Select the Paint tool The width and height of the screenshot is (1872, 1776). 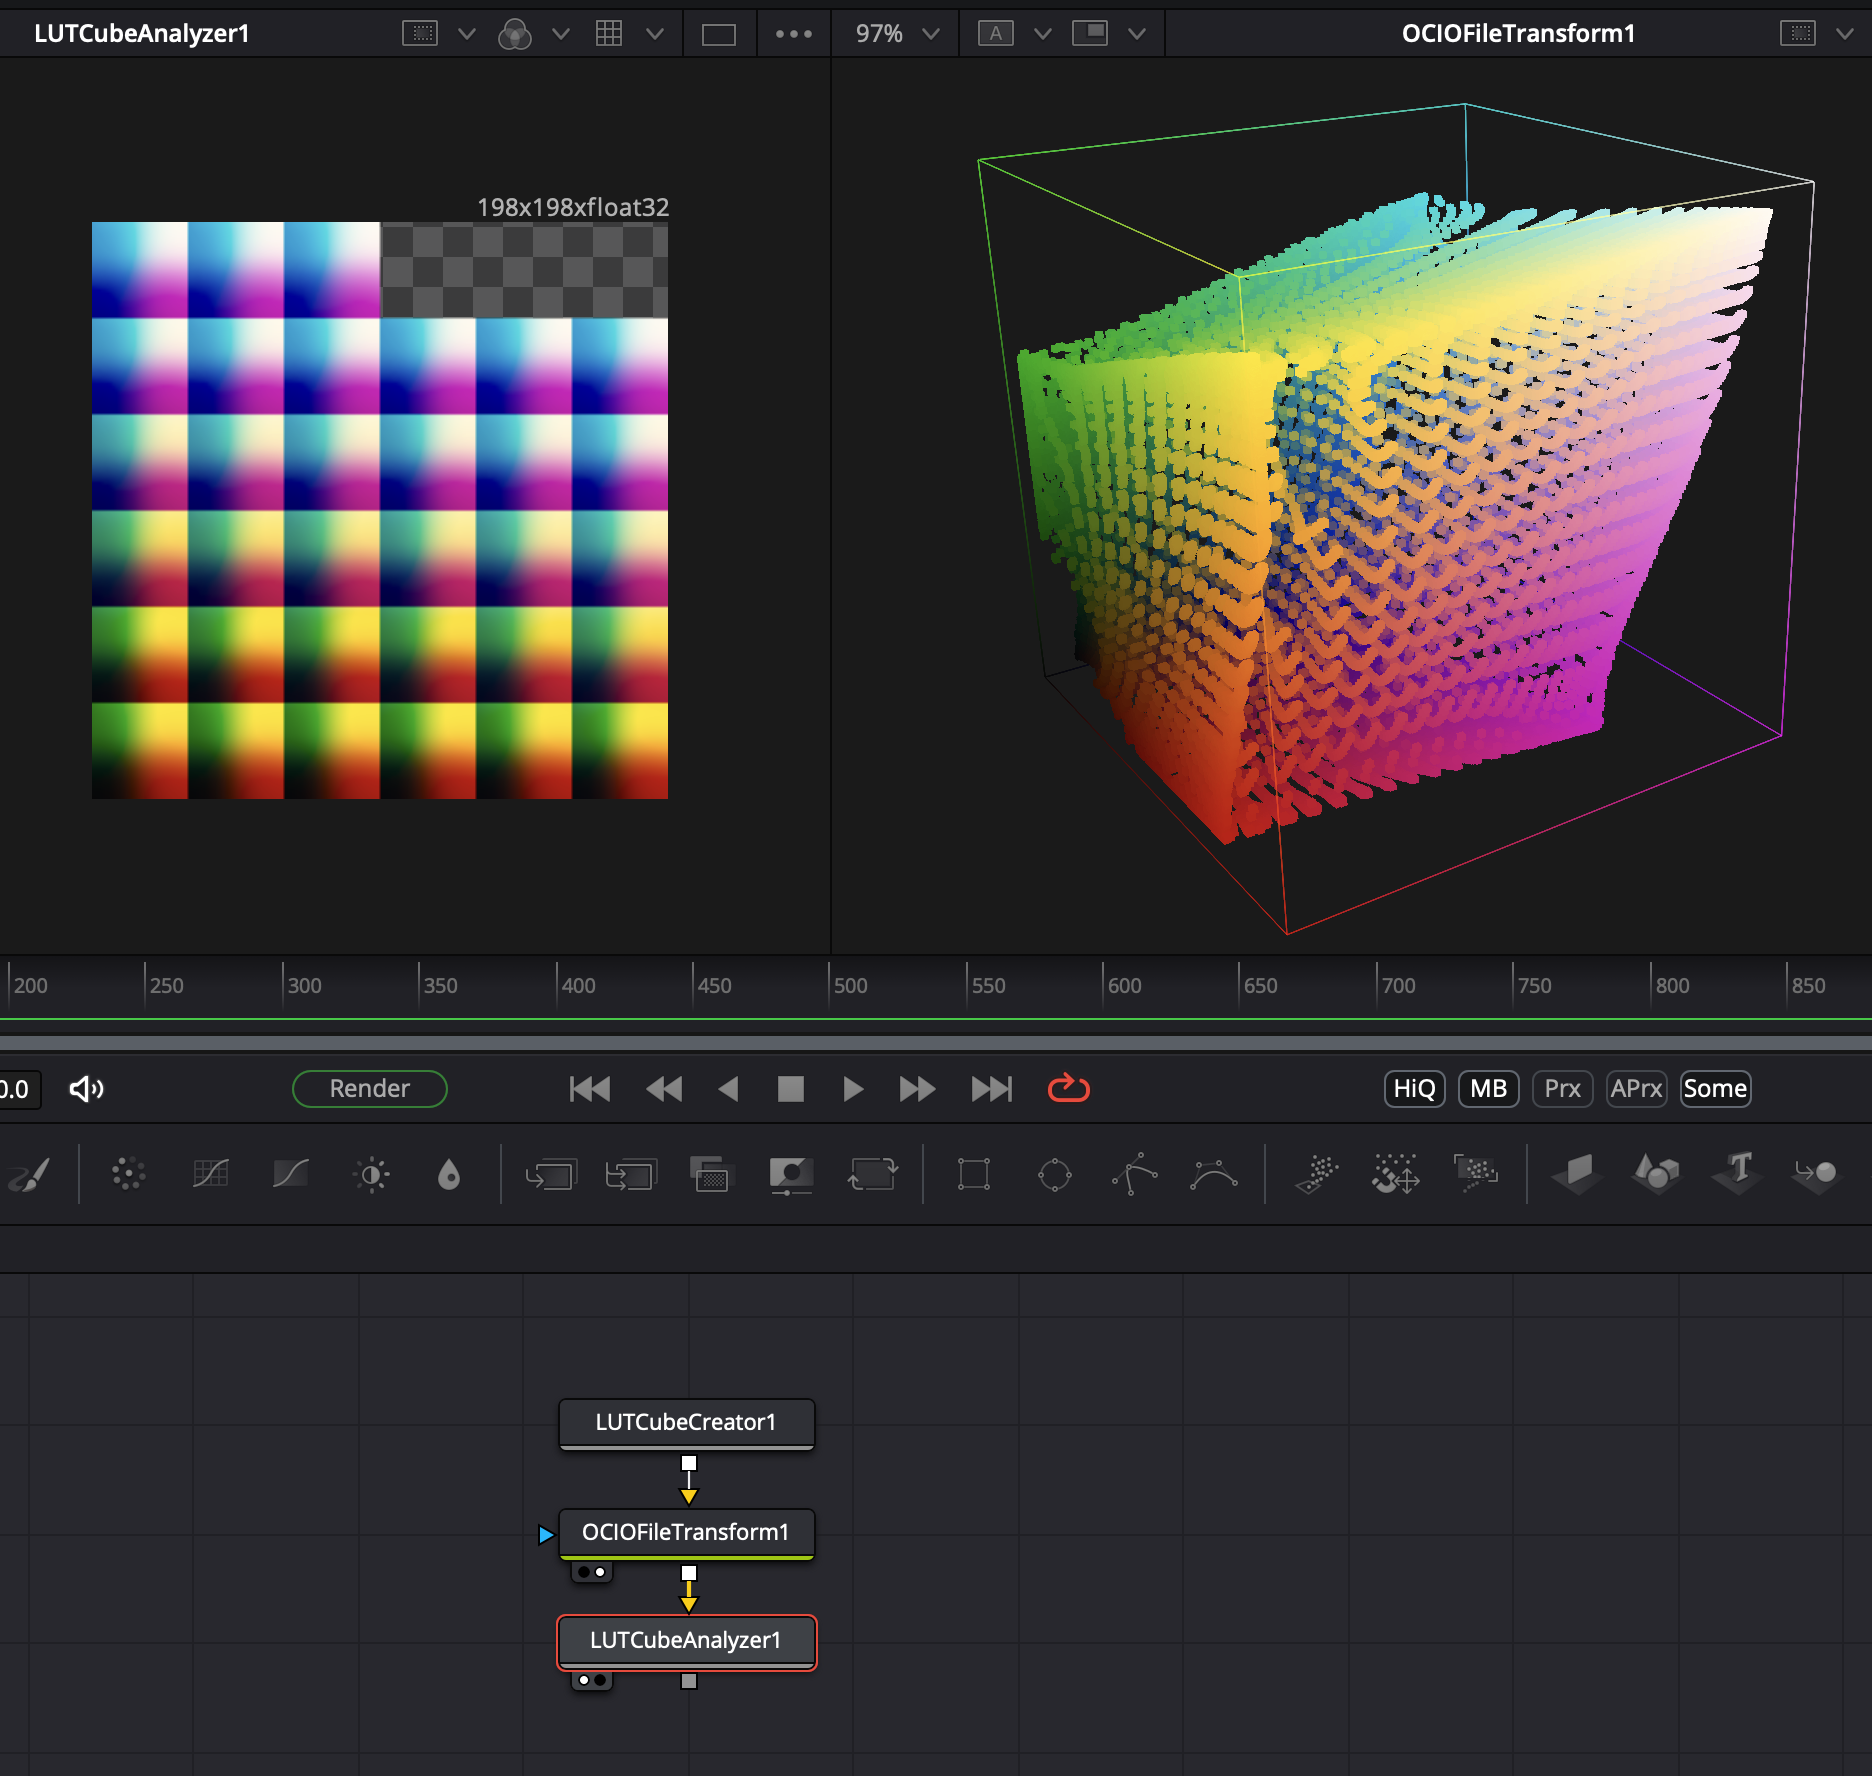pyautogui.click(x=30, y=1175)
